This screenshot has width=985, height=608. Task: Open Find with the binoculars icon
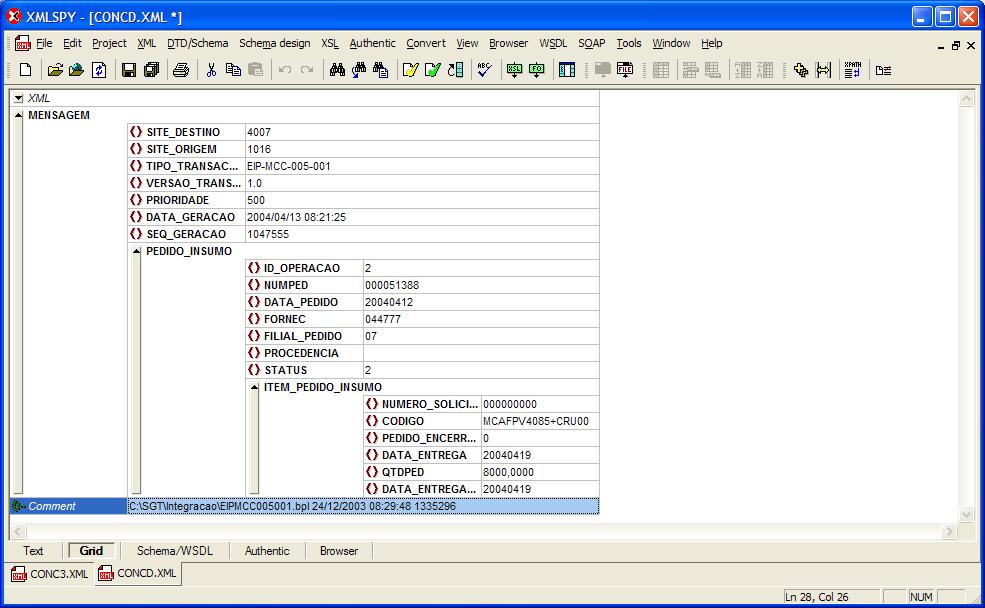click(x=337, y=70)
